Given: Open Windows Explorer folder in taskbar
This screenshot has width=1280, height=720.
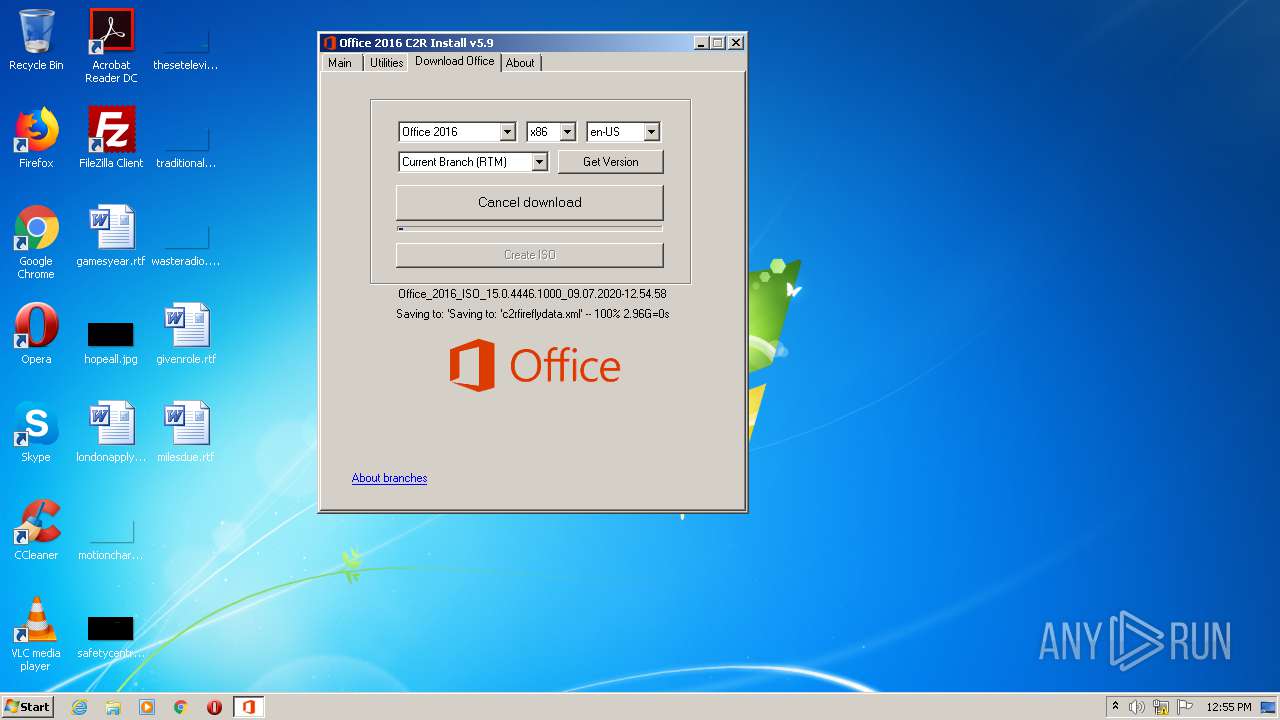Looking at the screenshot, I should 113,707.
